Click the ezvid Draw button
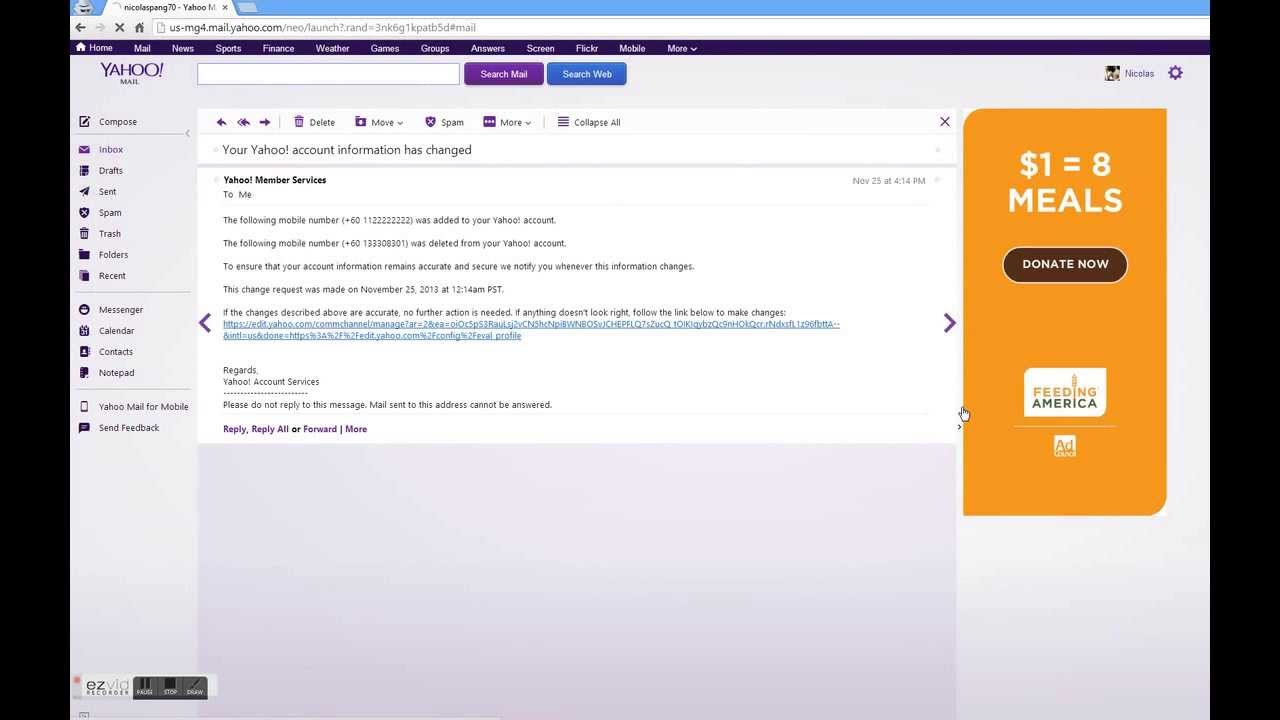Image resolution: width=1280 pixels, height=720 pixels. (x=195, y=686)
